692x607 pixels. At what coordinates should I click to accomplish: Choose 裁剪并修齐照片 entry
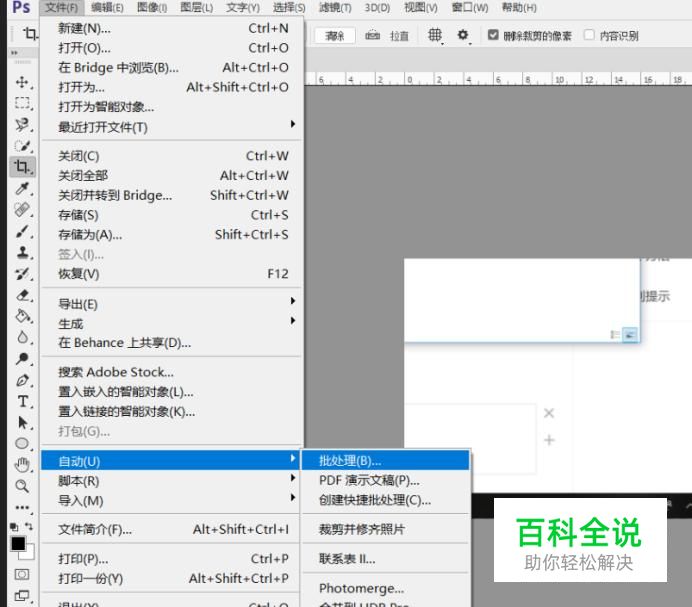[385, 529]
